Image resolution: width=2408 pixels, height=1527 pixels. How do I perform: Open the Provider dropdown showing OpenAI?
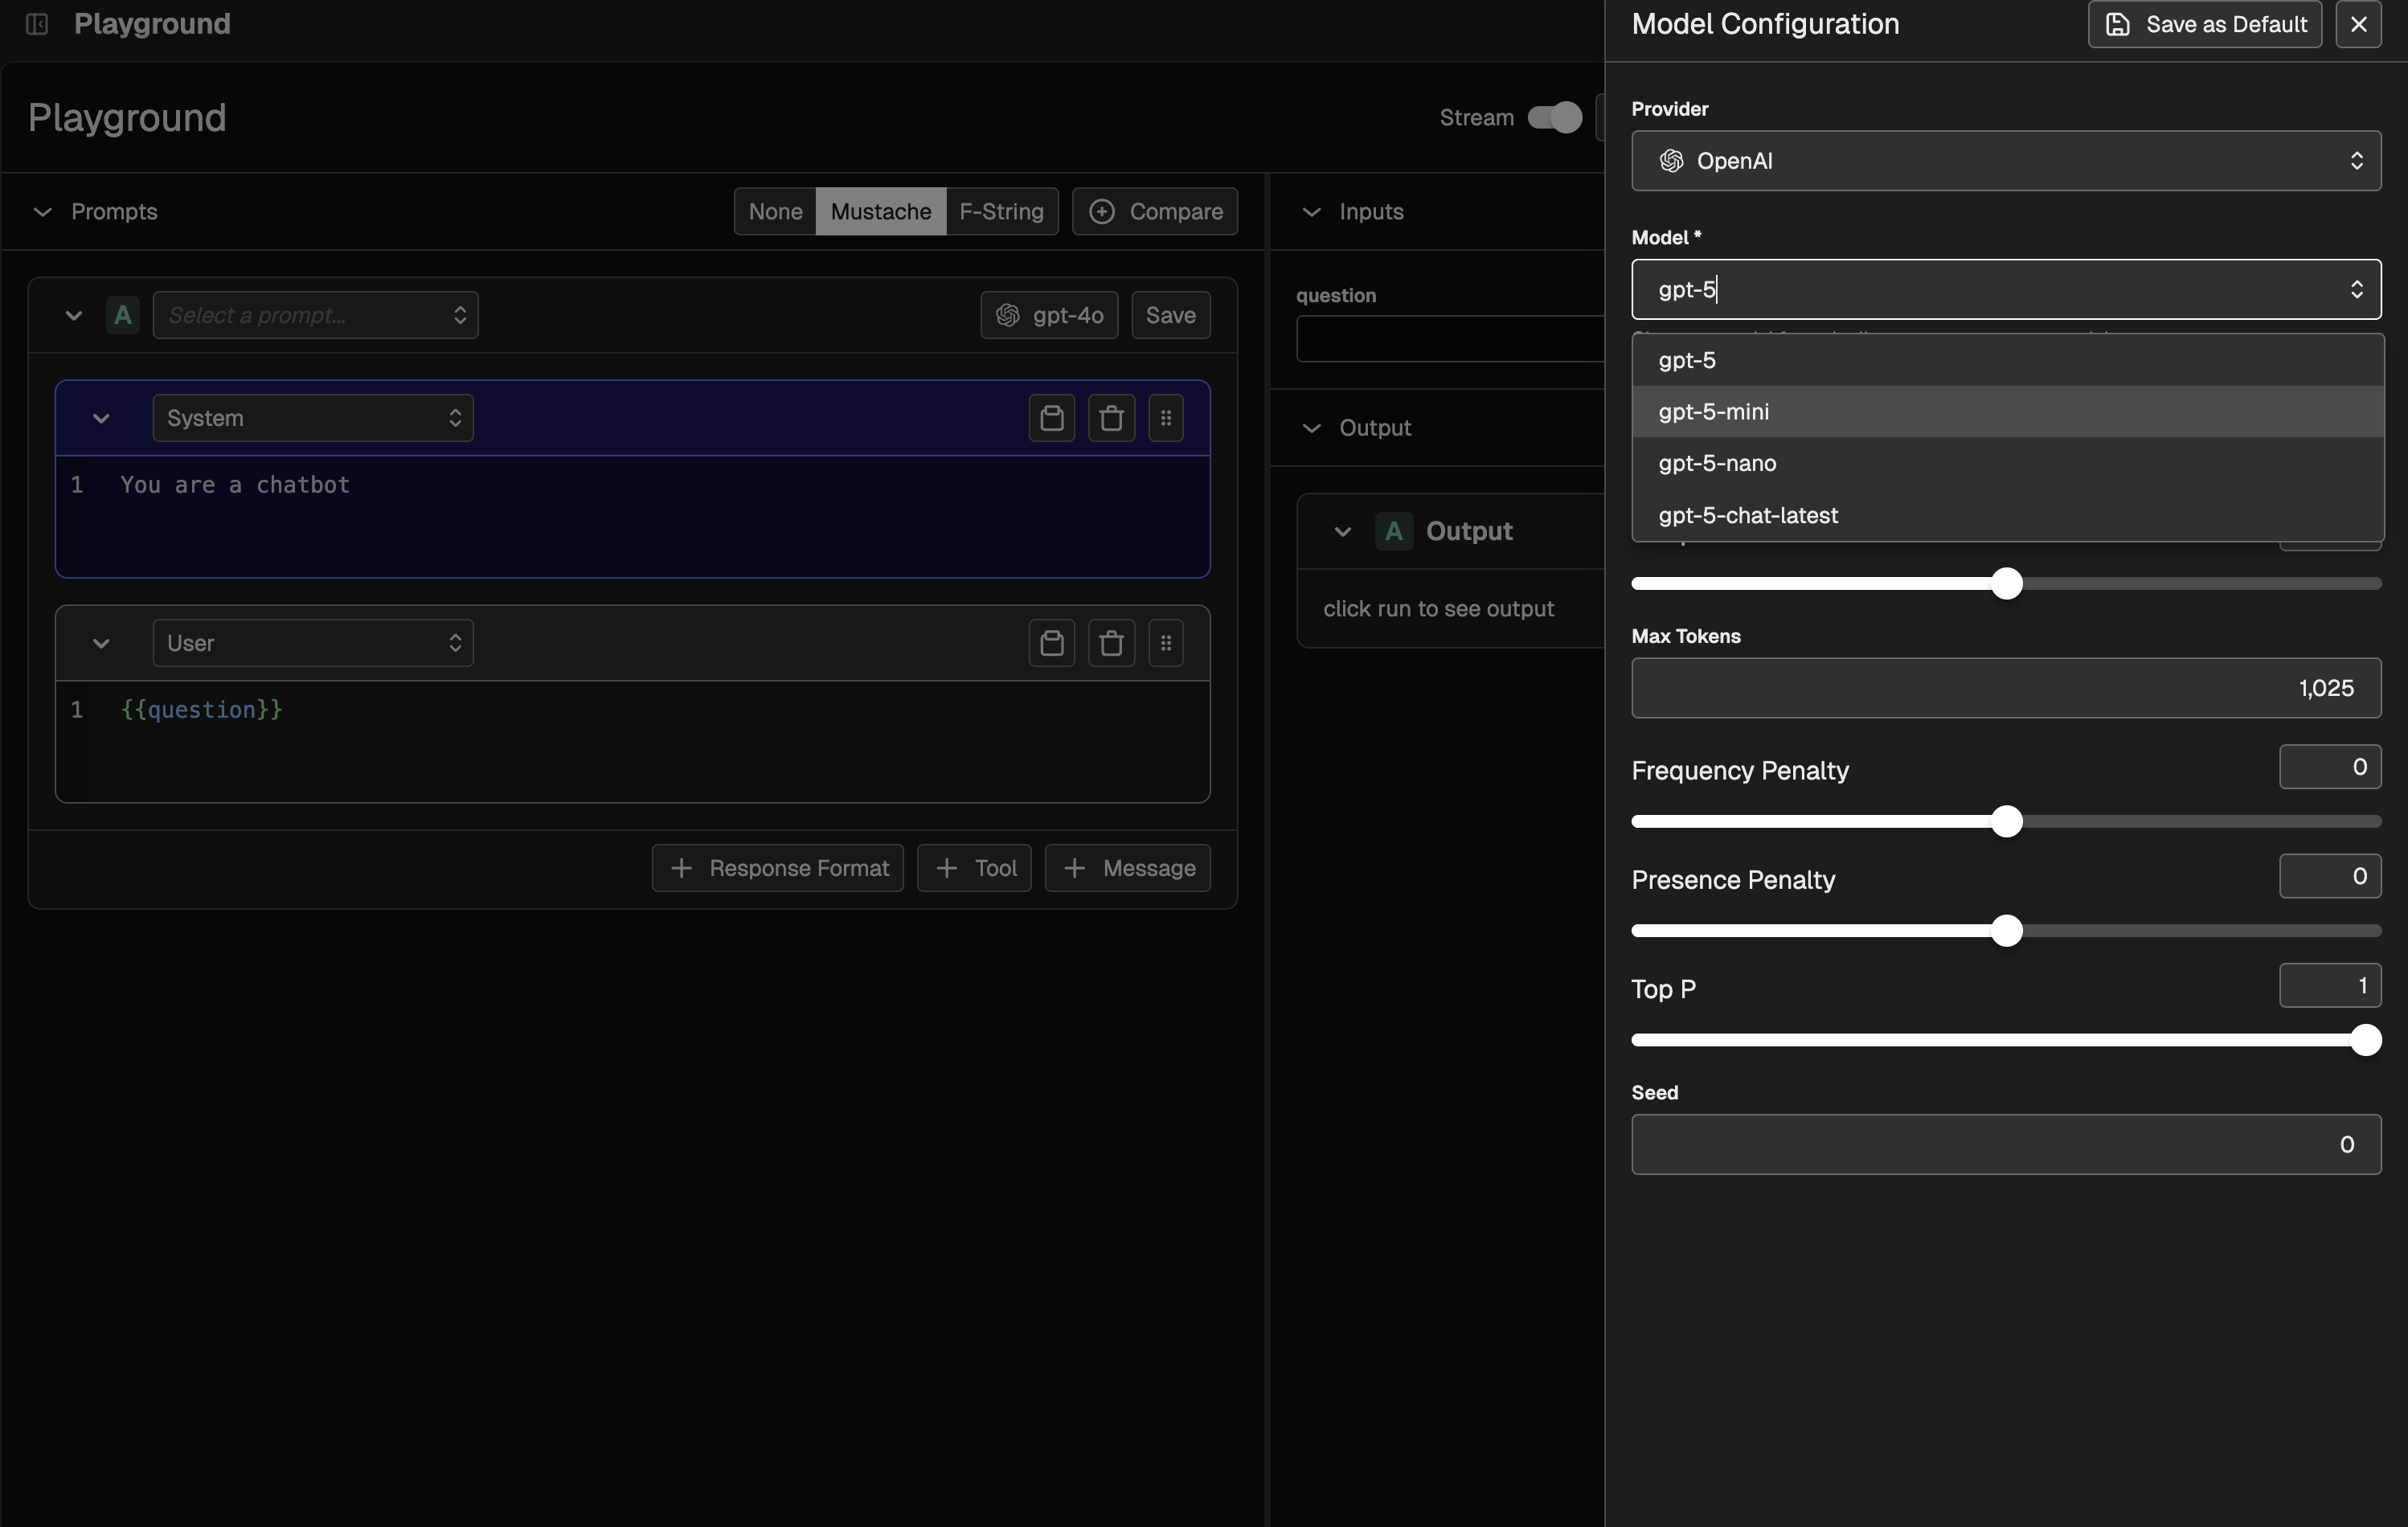point(2005,161)
